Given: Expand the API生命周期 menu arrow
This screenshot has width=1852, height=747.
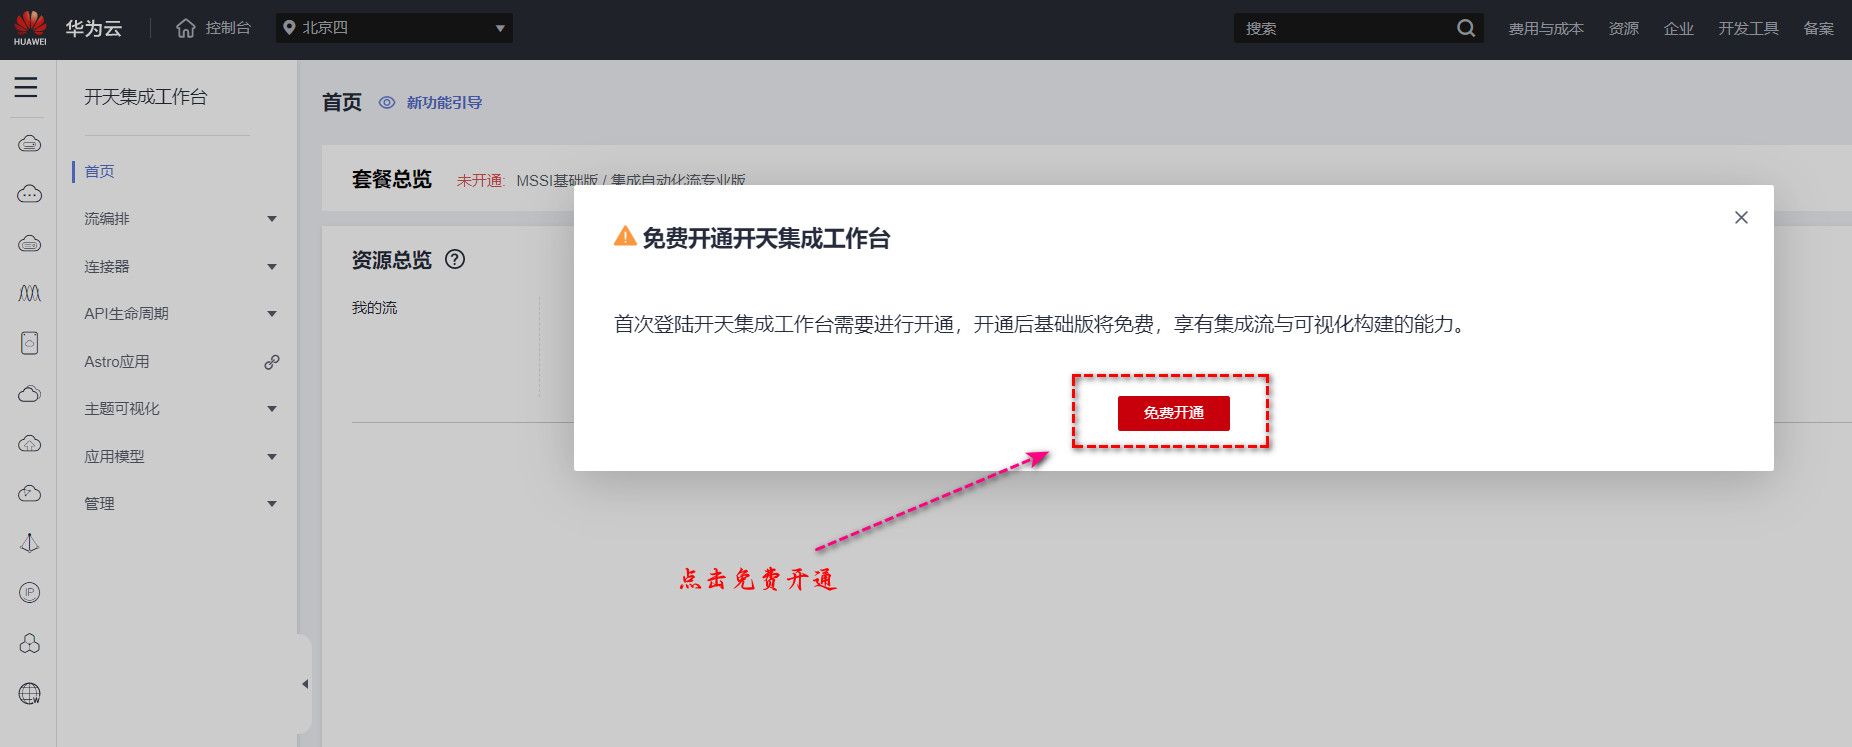Looking at the screenshot, I should pos(272,314).
